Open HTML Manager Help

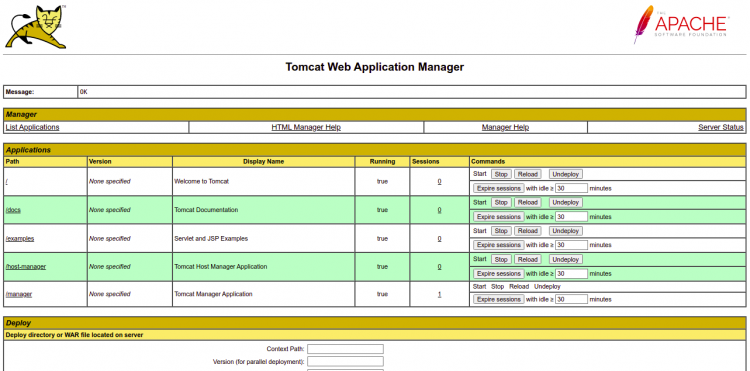[x=306, y=127]
